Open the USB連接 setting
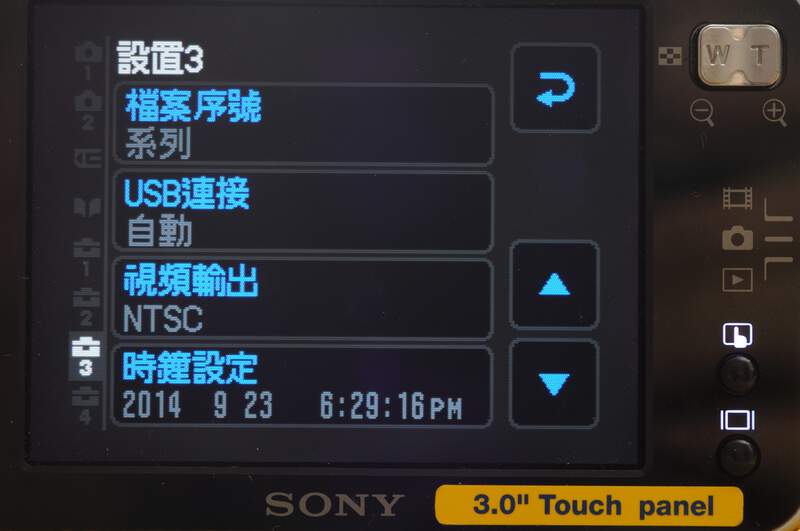Screen dimensions: 800x531 (303, 212)
